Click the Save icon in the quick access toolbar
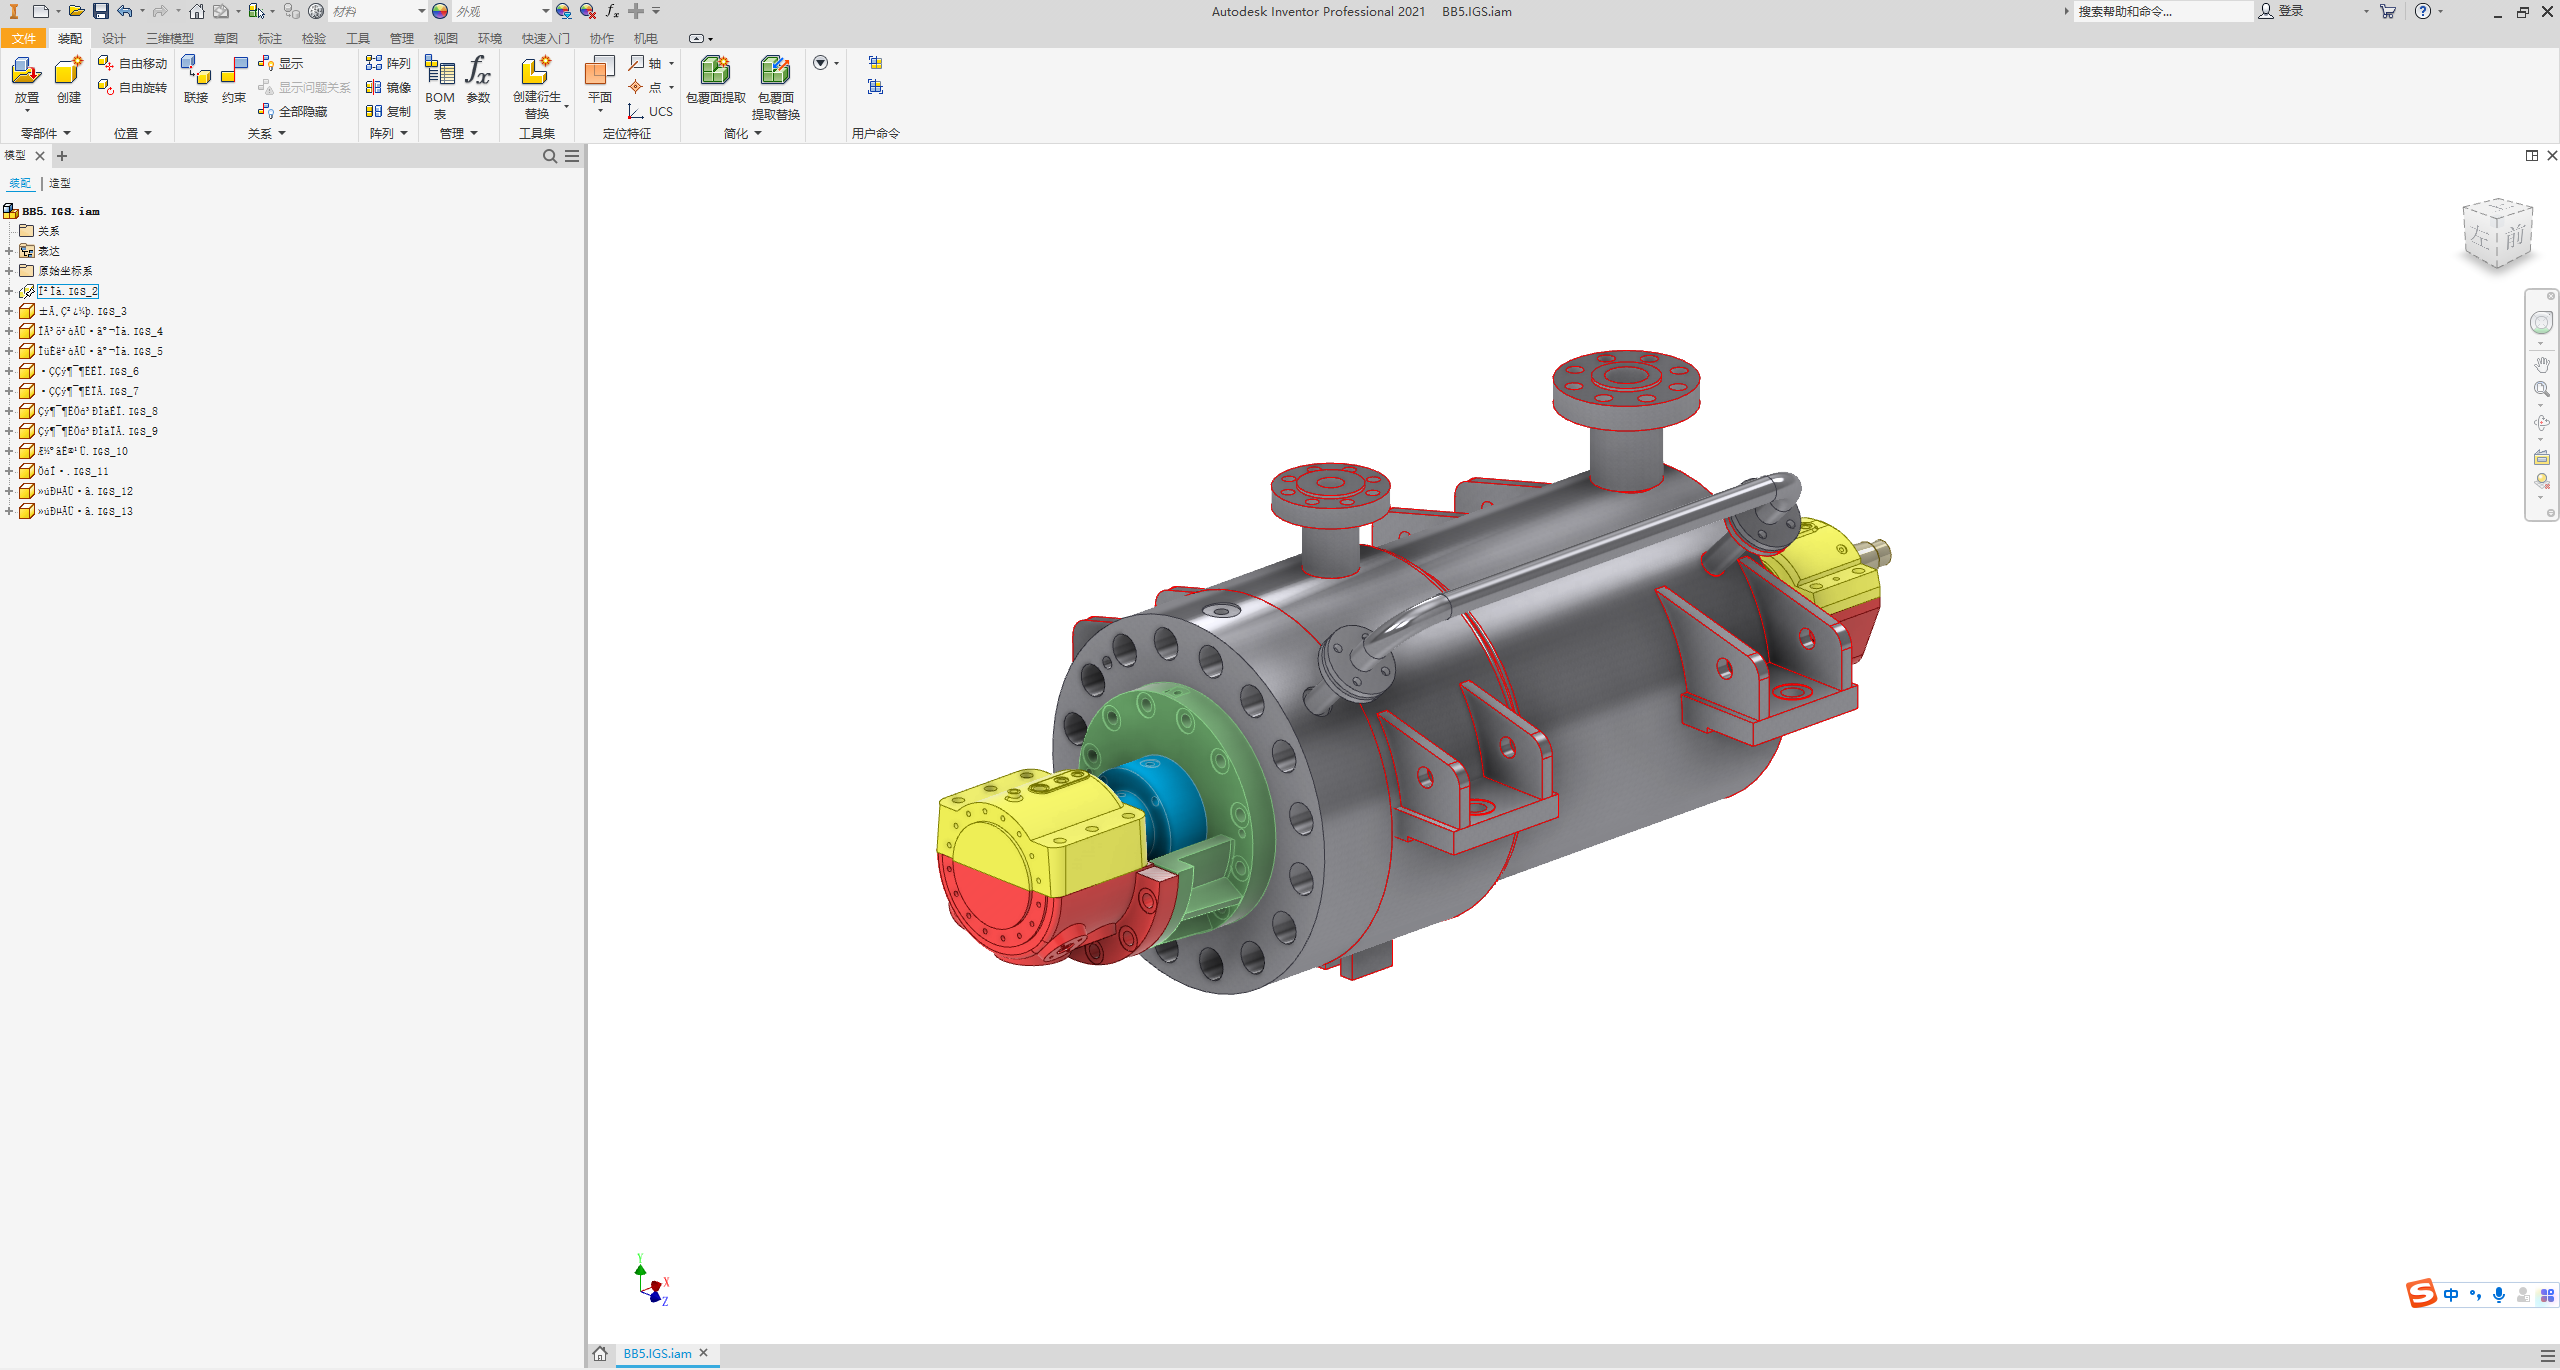This screenshot has height=1370, width=2560. [101, 11]
